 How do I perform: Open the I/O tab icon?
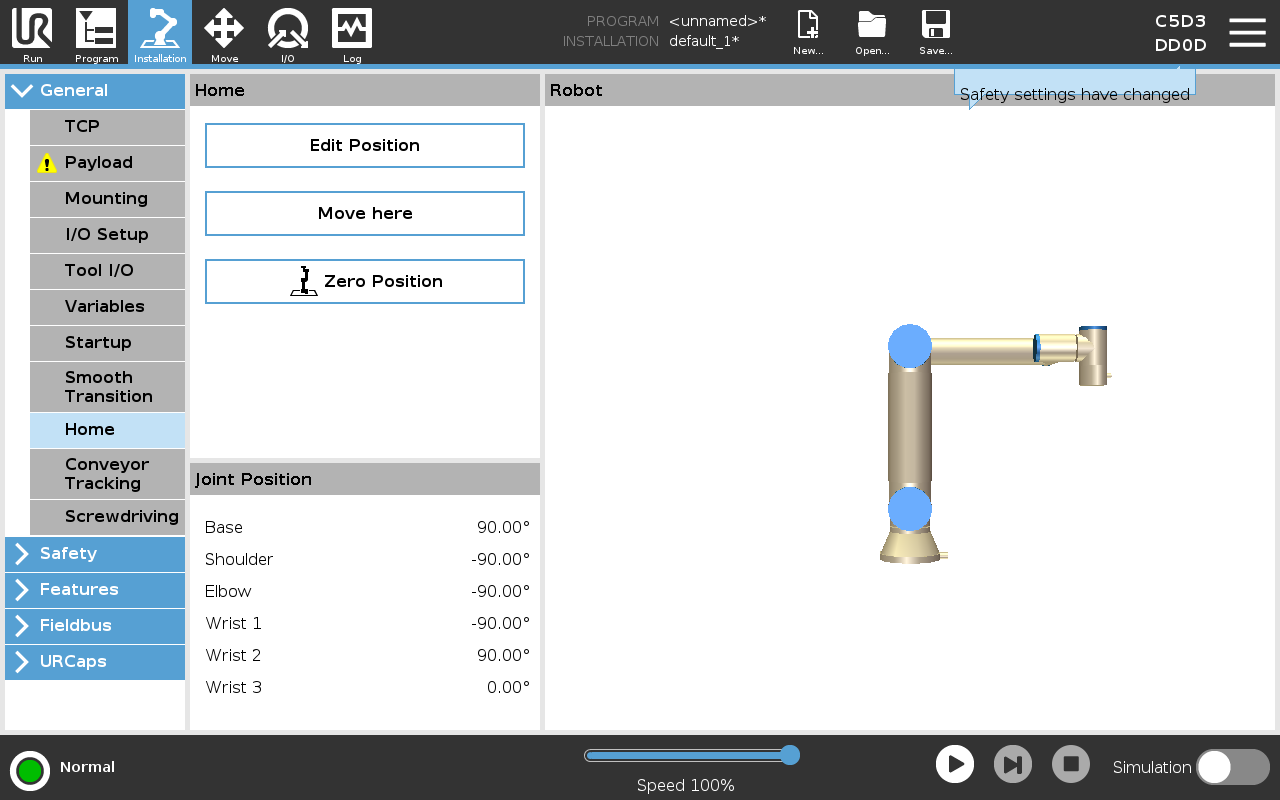288,32
